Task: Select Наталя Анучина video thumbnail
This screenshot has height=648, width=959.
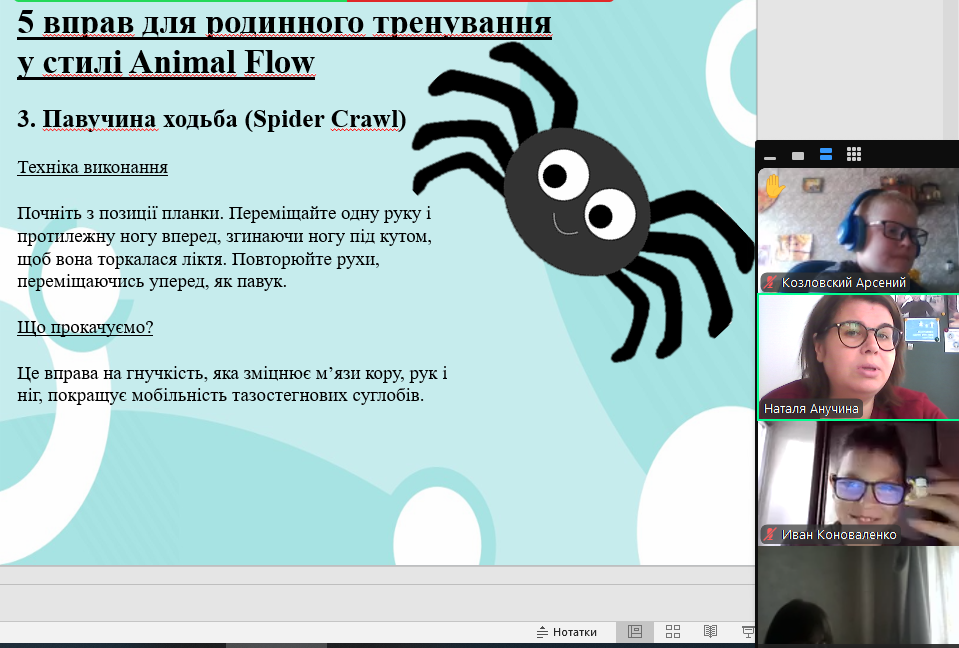Action: click(858, 357)
